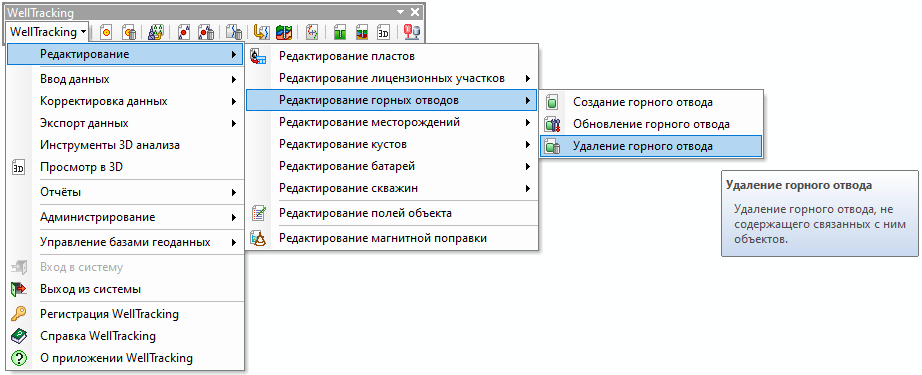Click the colored geological layers toolbar icon
The height and width of the screenshot is (375, 922).
(284, 32)
